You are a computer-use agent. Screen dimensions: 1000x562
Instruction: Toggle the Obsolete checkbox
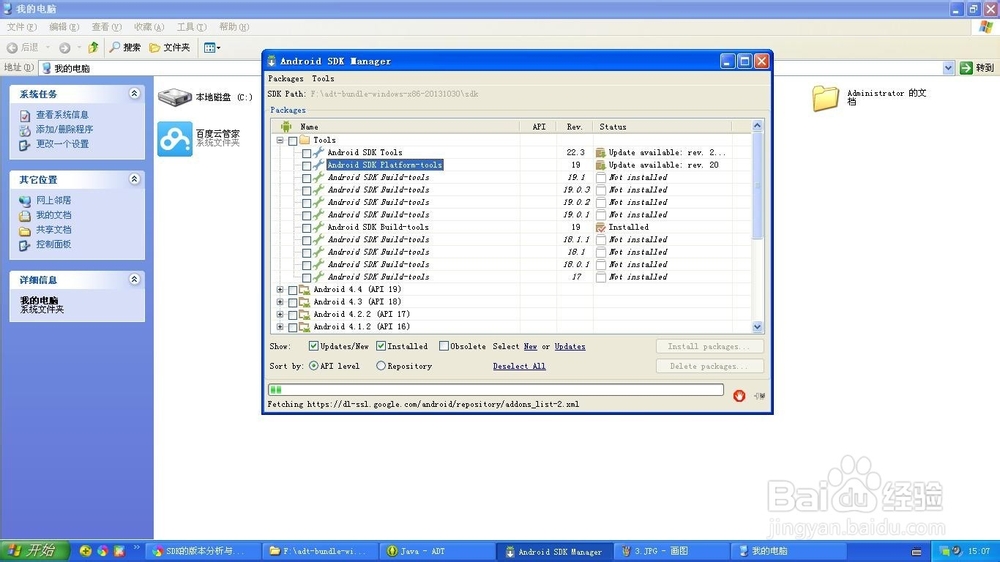[x=443, y=346]
